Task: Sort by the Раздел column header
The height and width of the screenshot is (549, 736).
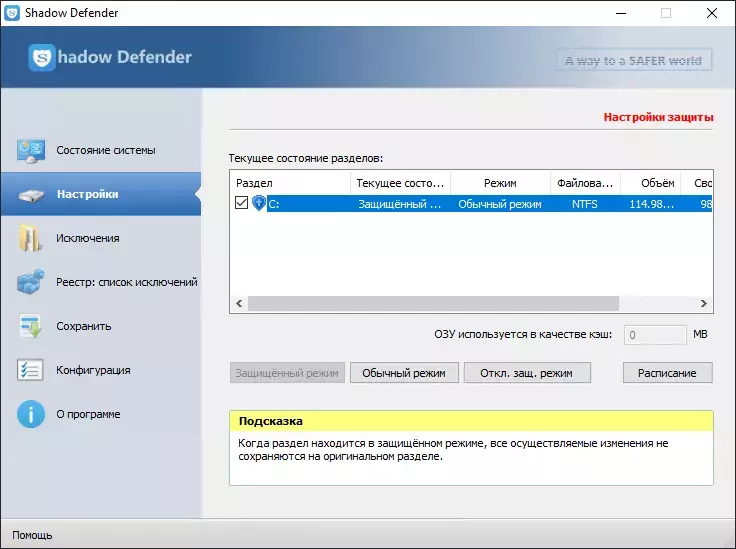Action: point(290,183)
